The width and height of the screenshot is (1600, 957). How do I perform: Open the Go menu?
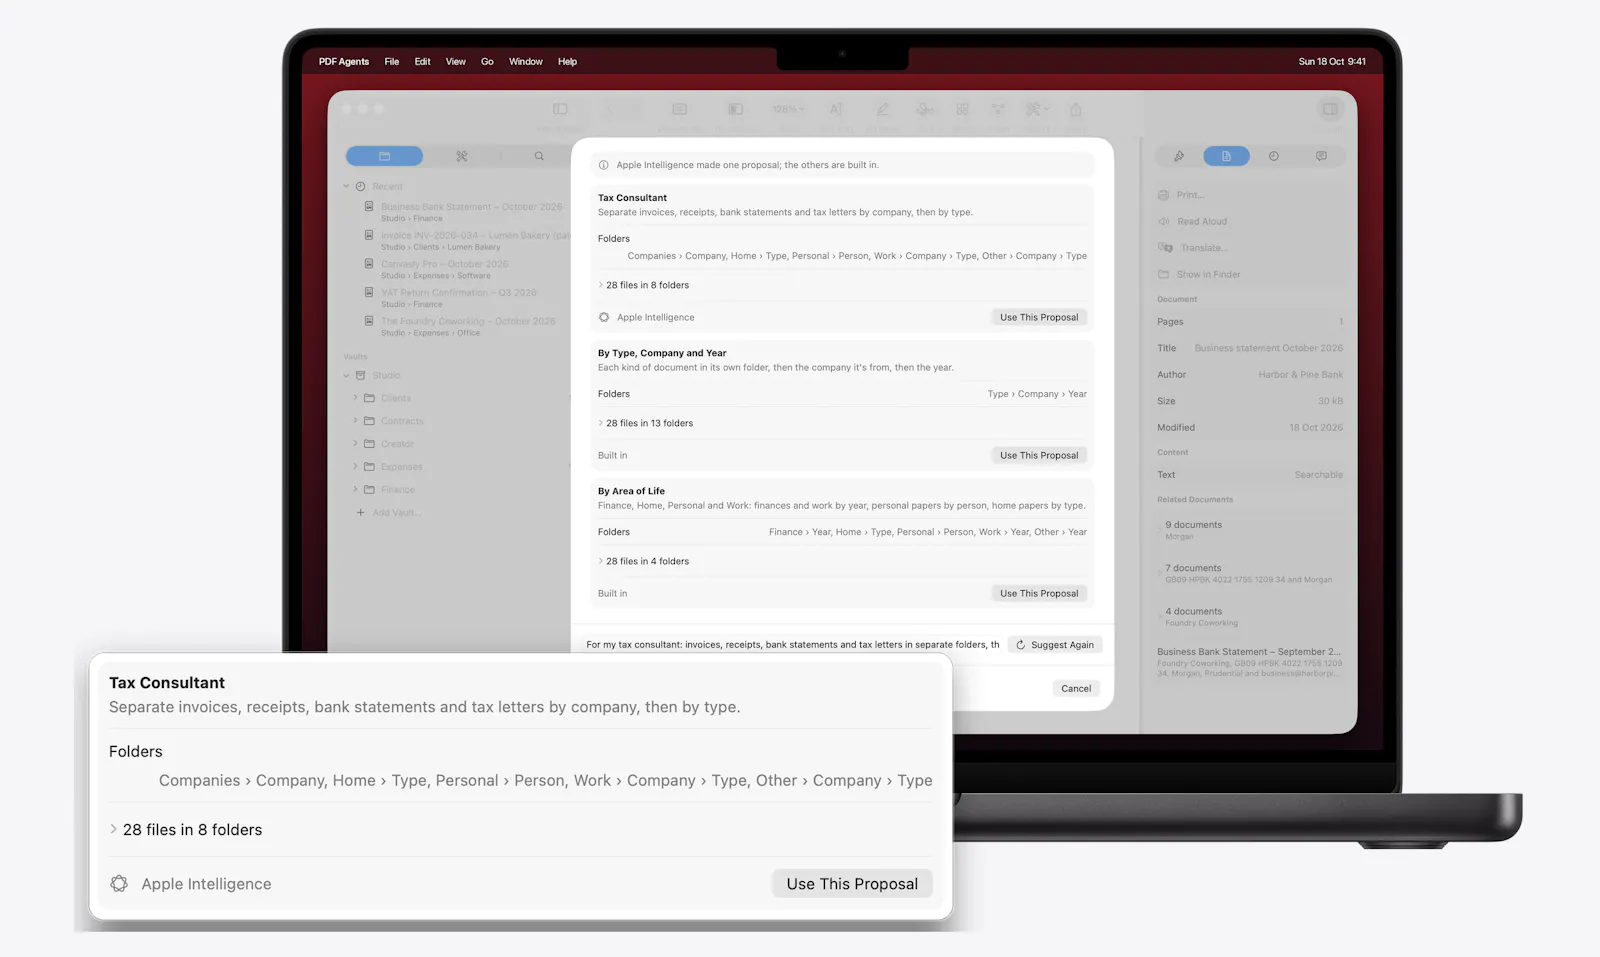[x=487, y=61]
